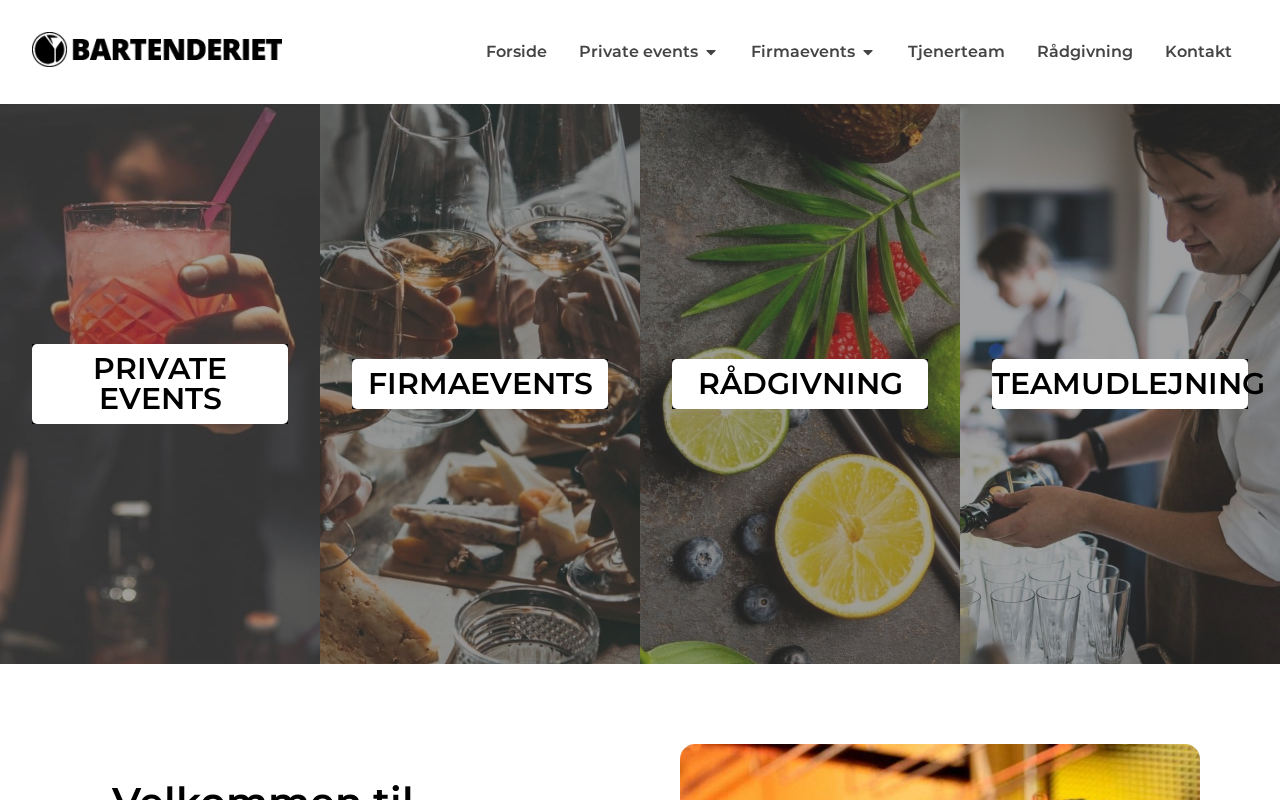1280x800 pixels.
Task: Click the FIRMAEVENTS banner button
Action: (x=480, y=384)
